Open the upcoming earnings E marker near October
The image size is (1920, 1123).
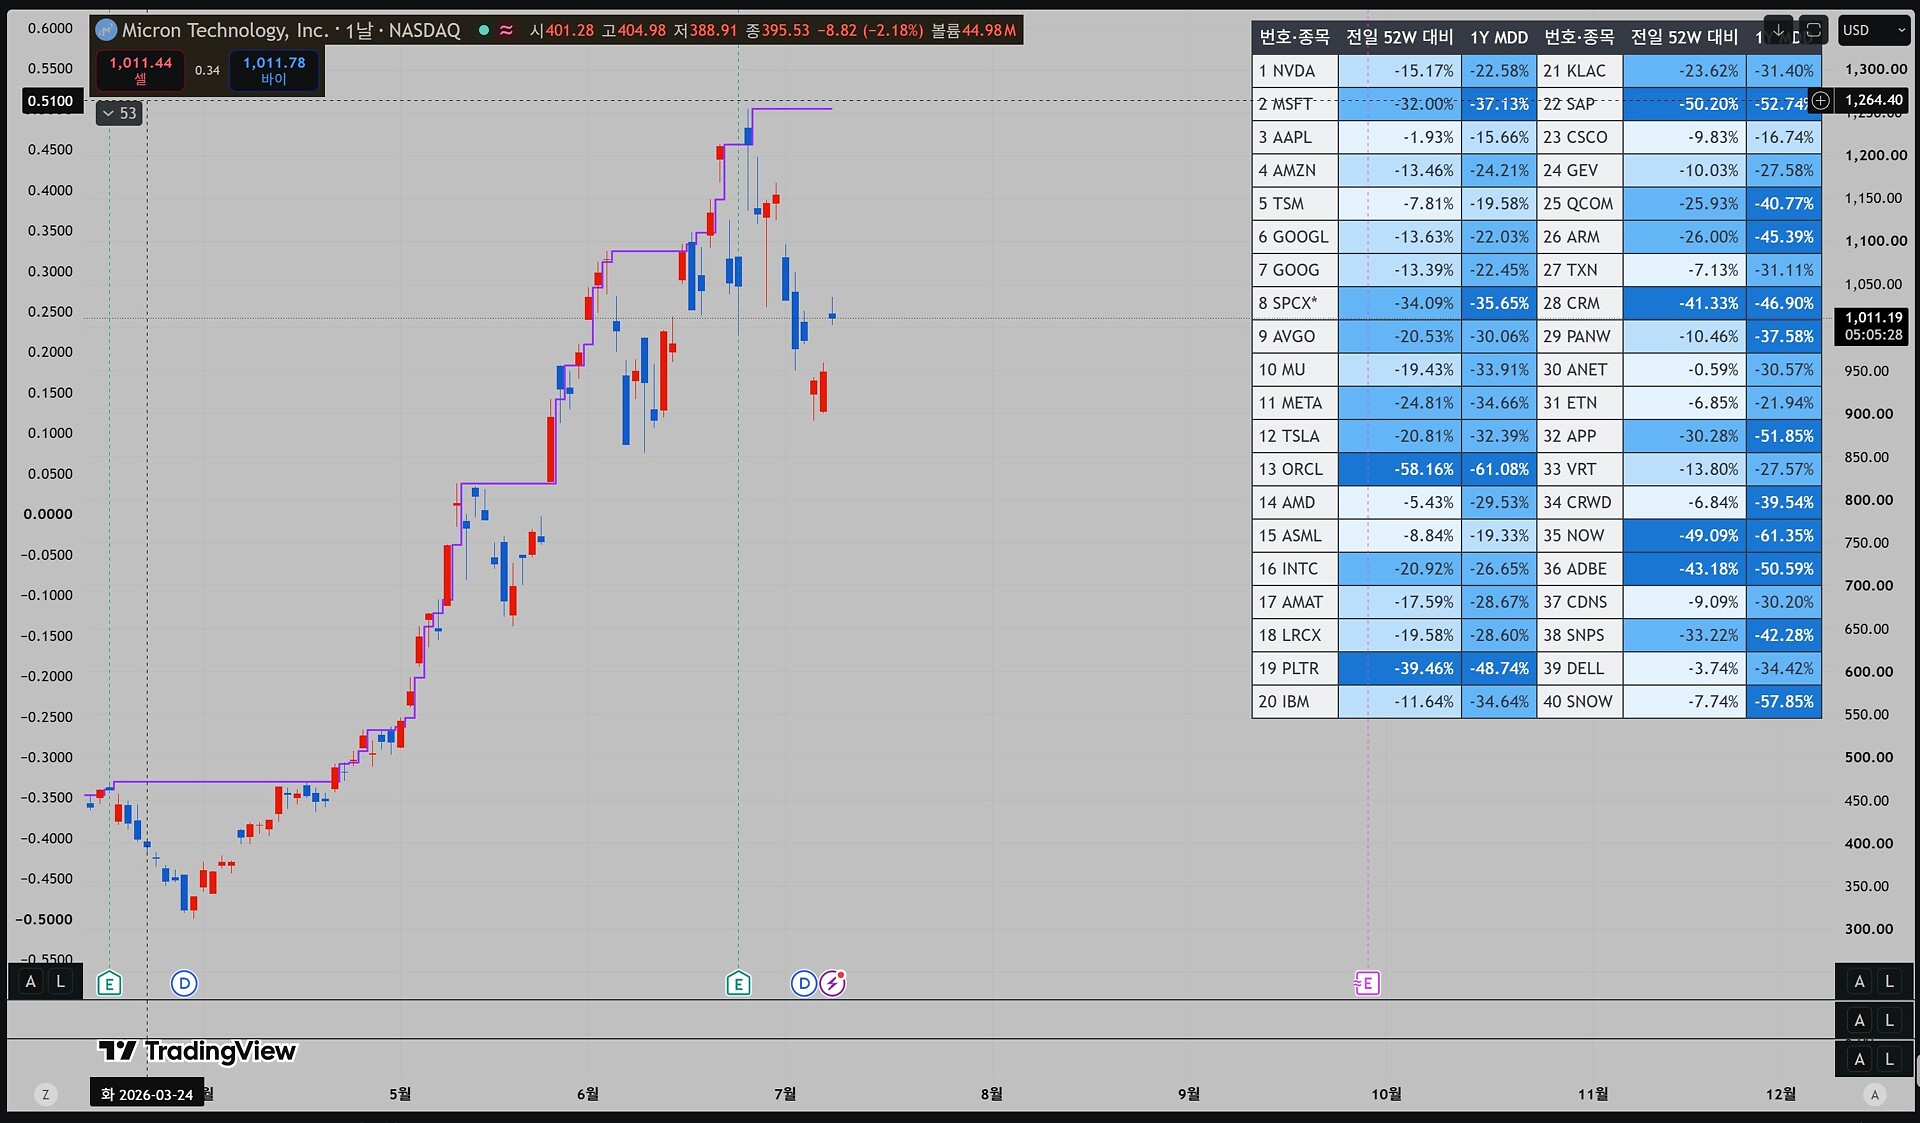(x=1367, y=984)
